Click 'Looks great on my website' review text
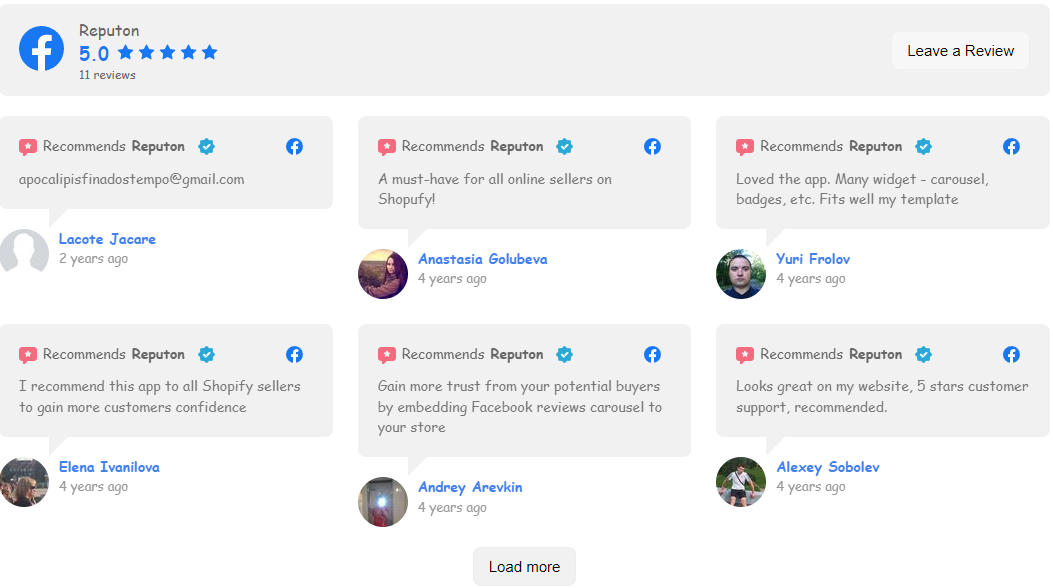 (882, 397)
